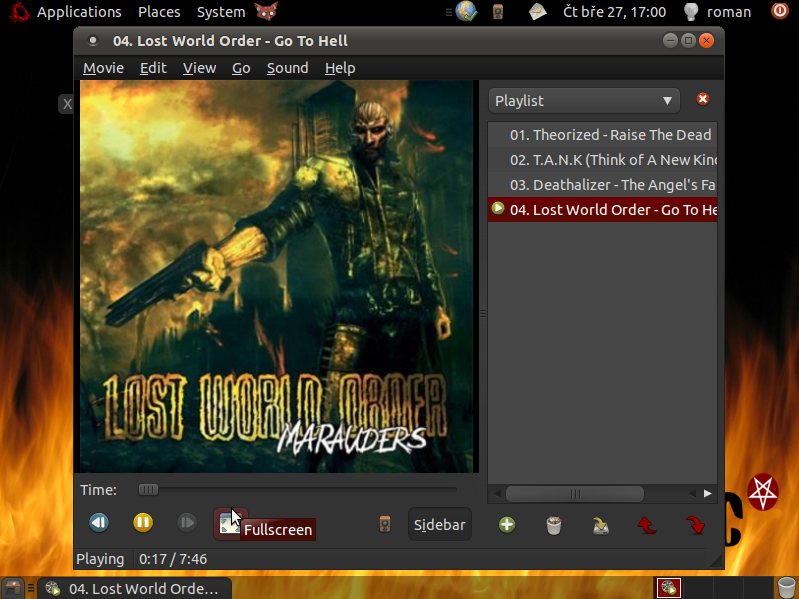
Task: Toggle the Sidebar button
Action: [440, 524]
